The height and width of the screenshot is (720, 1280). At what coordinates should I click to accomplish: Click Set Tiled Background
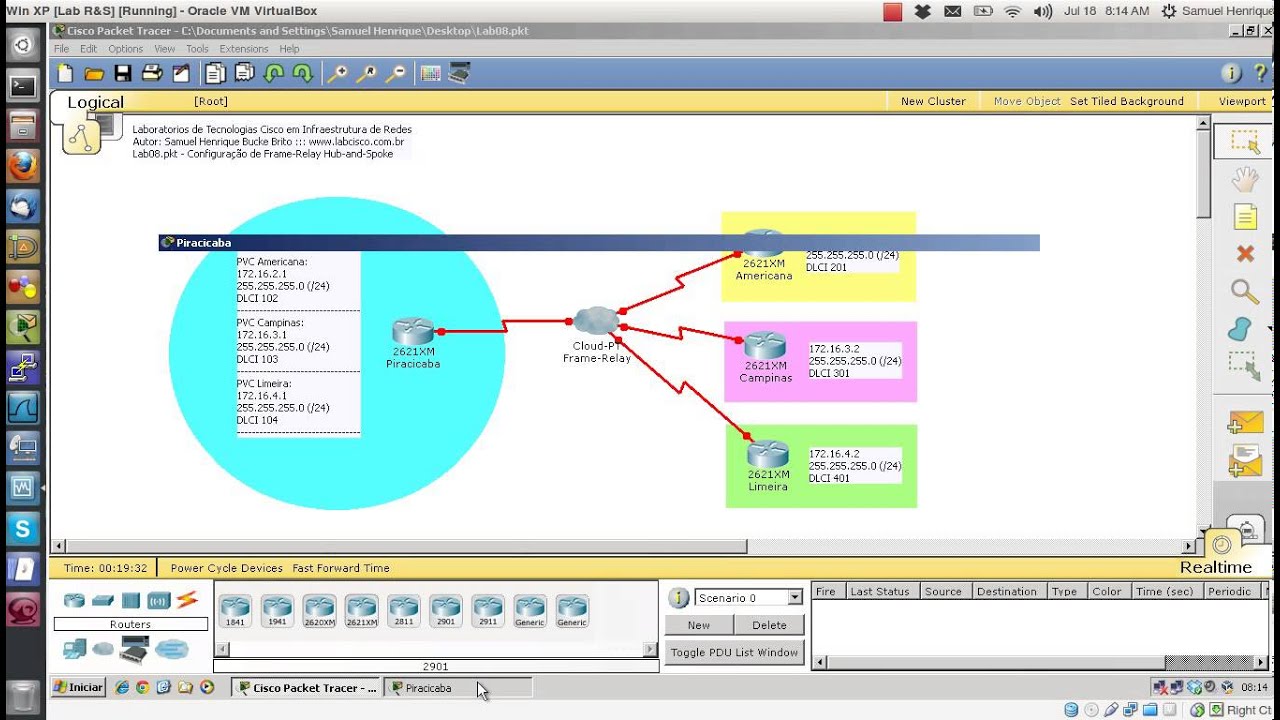1127,101
